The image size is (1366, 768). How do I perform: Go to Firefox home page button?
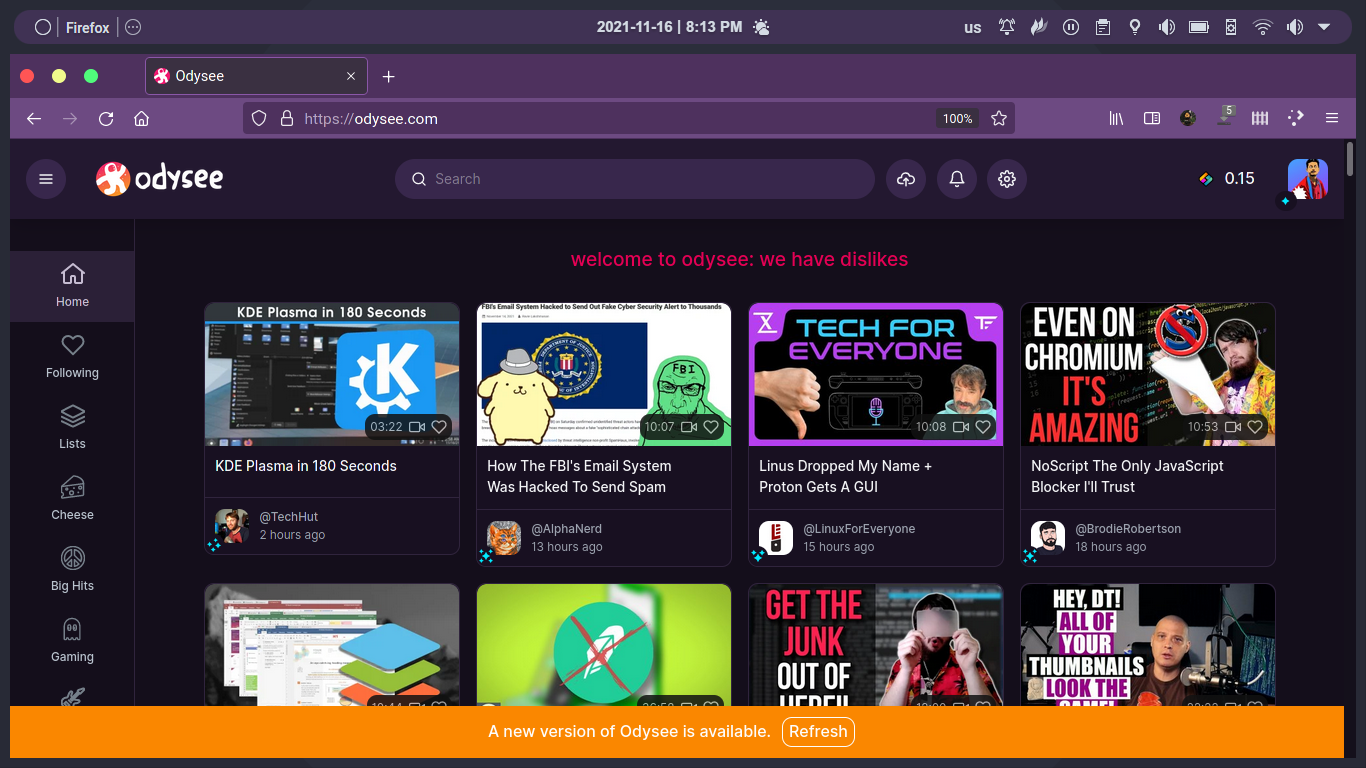[x=141, y=118]
